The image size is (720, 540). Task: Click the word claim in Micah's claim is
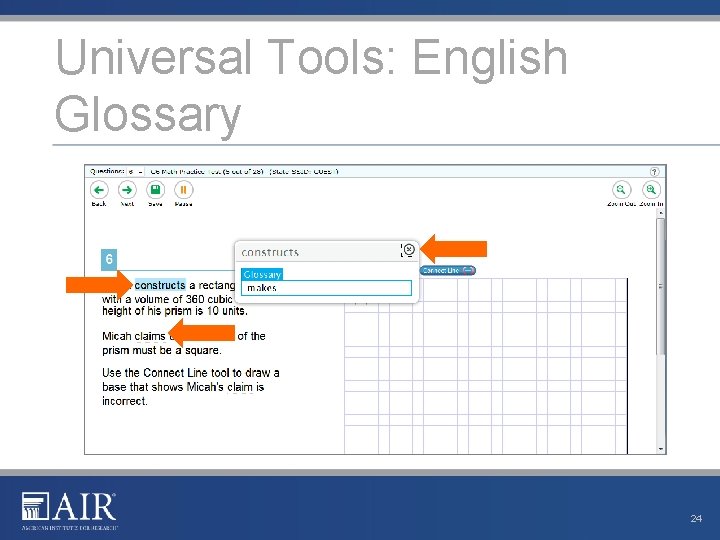tap(241, 387)
